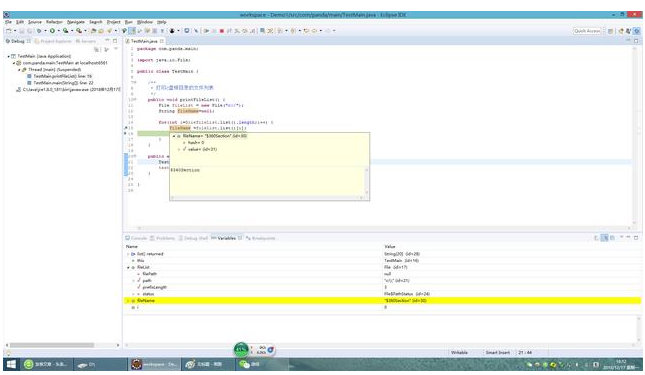Image resolution: width=645 pixels, height=375 pixels.
Task: Open the File menu
Action: click(8, 22)
